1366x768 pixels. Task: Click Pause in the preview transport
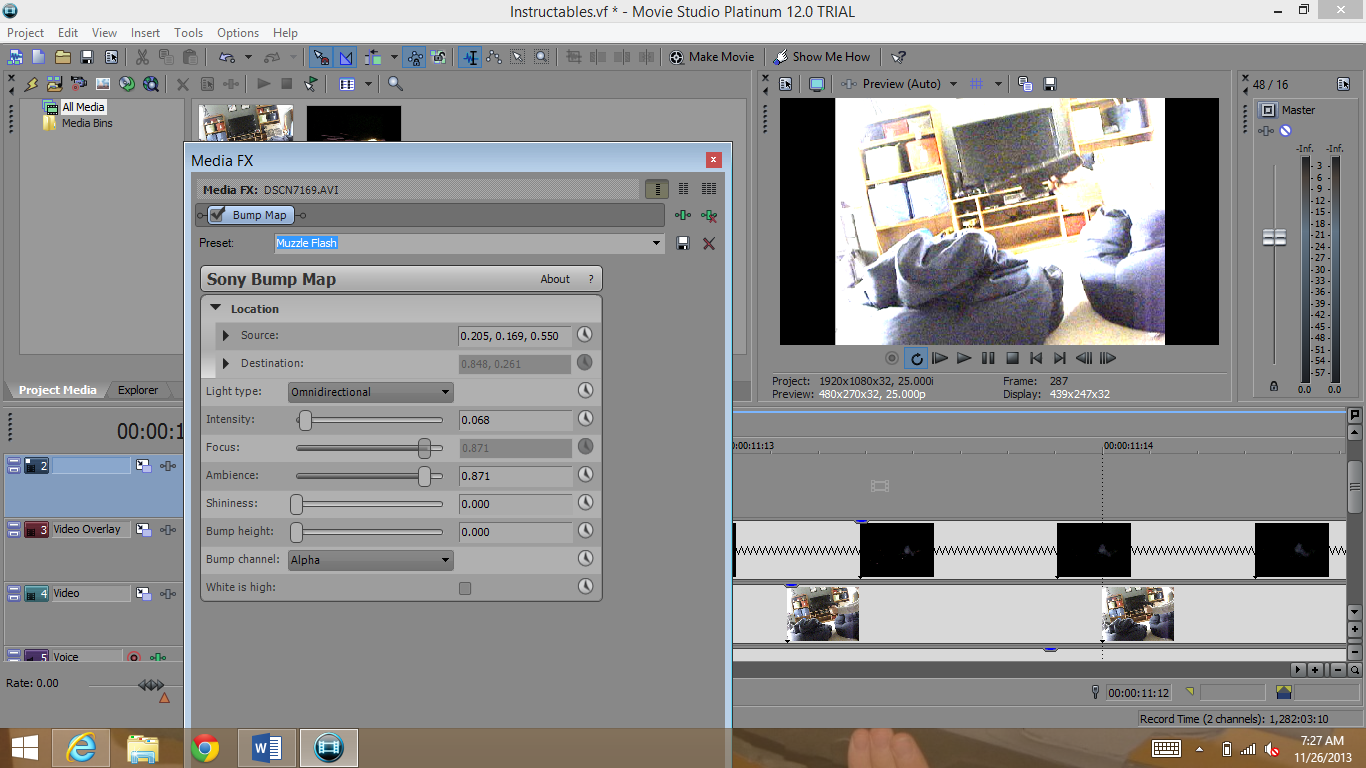pos(988,358)
